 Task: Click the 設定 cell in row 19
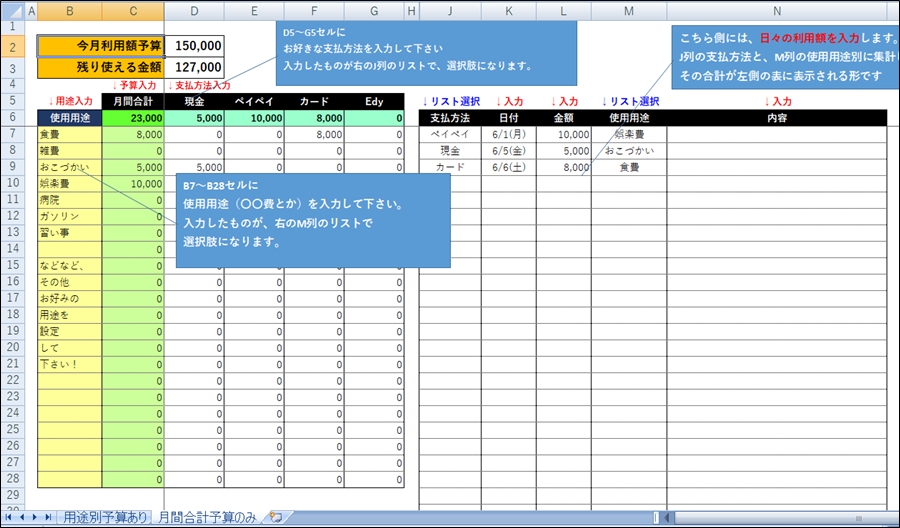click(69, 332)
